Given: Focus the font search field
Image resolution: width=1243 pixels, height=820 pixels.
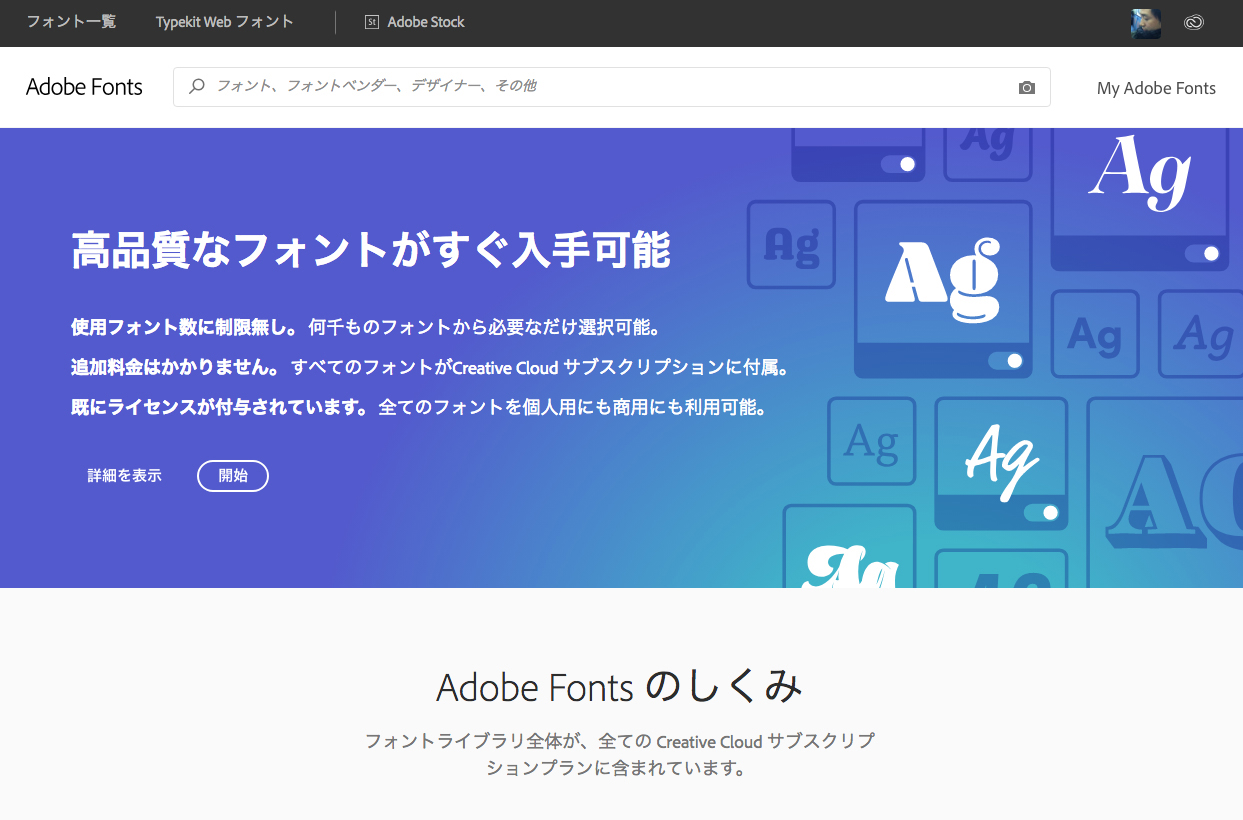Looking at the screenshot, I should [611, 87].
